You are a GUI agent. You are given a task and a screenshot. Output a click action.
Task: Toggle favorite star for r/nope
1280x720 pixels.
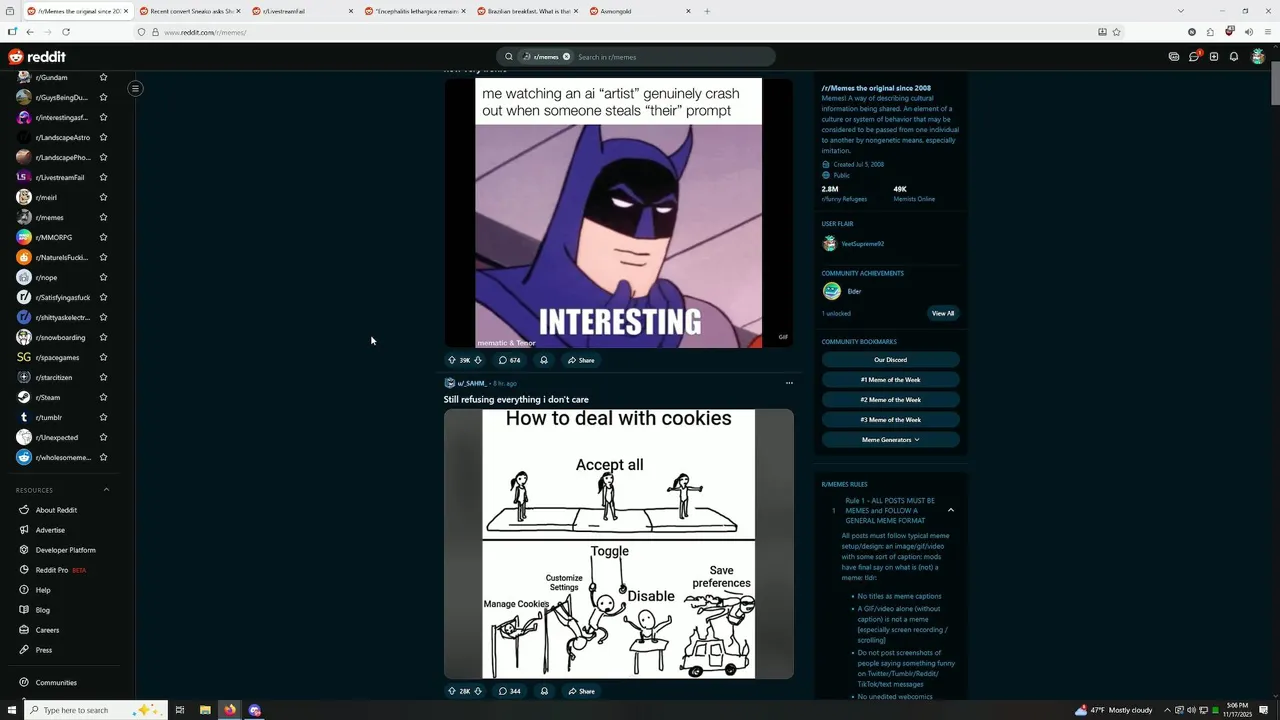click(103, 277)
